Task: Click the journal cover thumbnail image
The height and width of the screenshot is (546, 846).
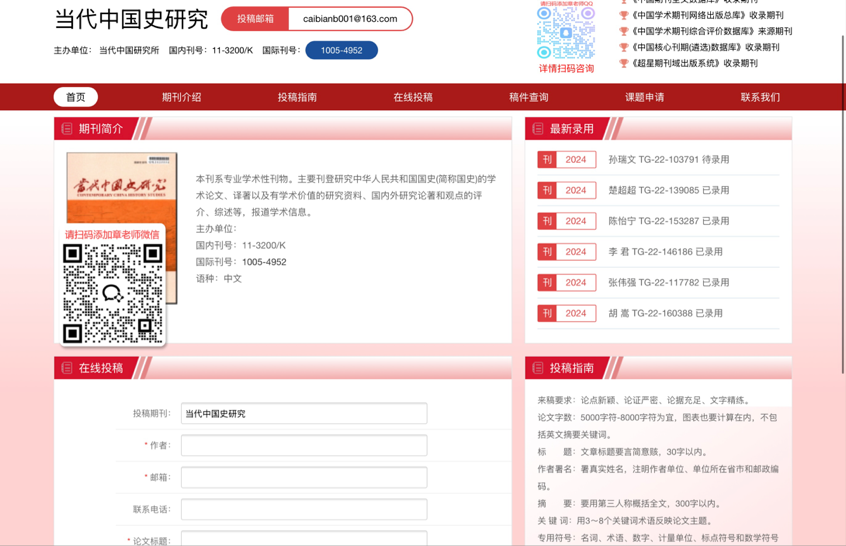Action: click(122, 185)
